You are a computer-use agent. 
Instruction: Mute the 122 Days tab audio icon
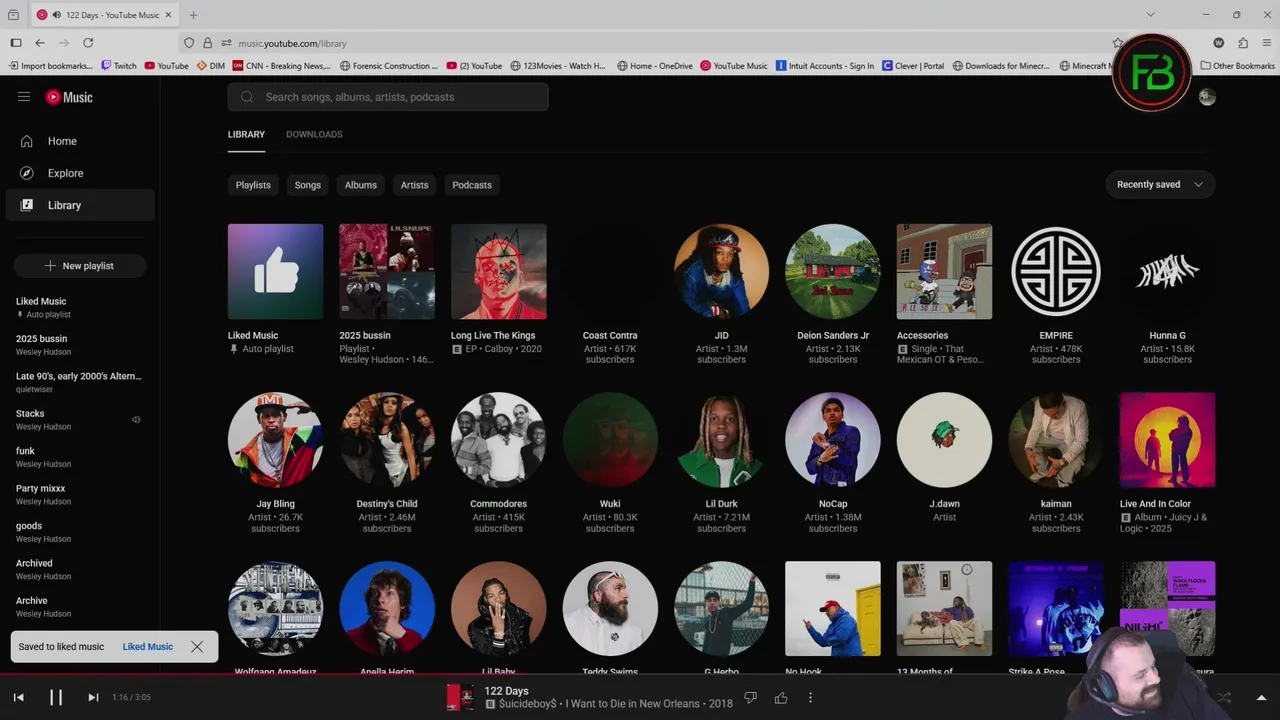(56, 15)
